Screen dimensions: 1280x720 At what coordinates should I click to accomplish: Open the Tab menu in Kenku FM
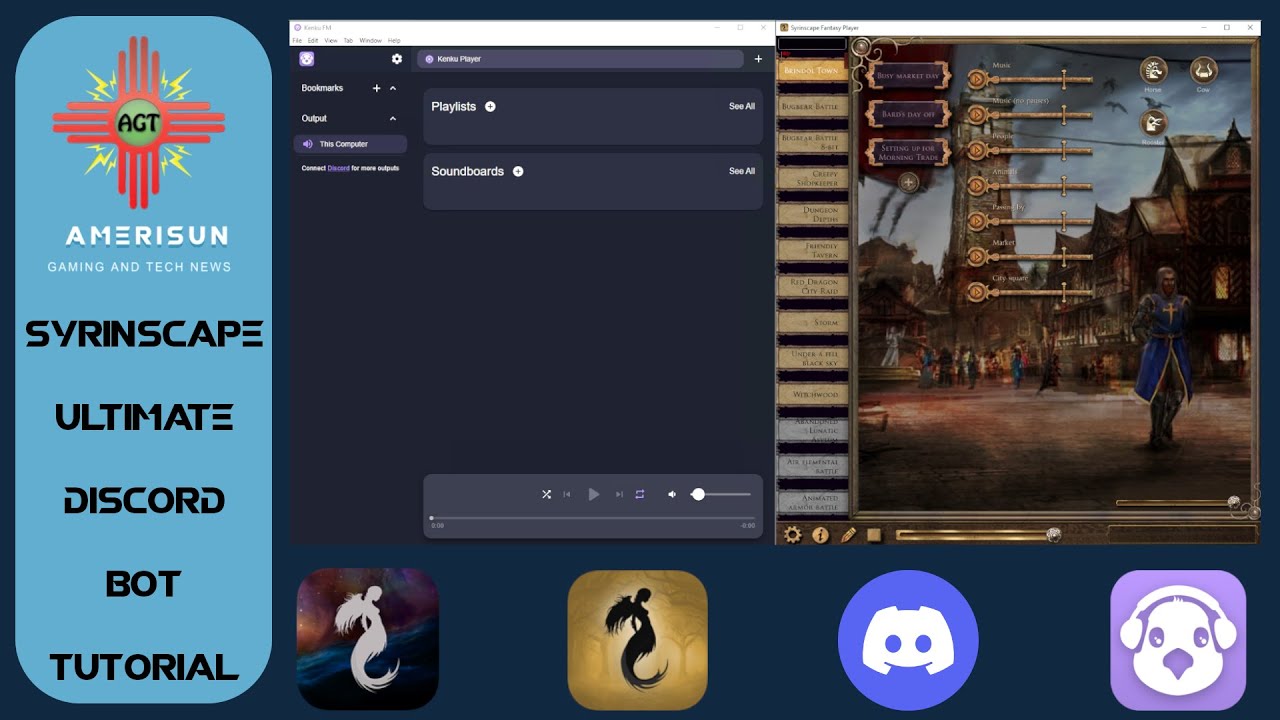(348, 40)
